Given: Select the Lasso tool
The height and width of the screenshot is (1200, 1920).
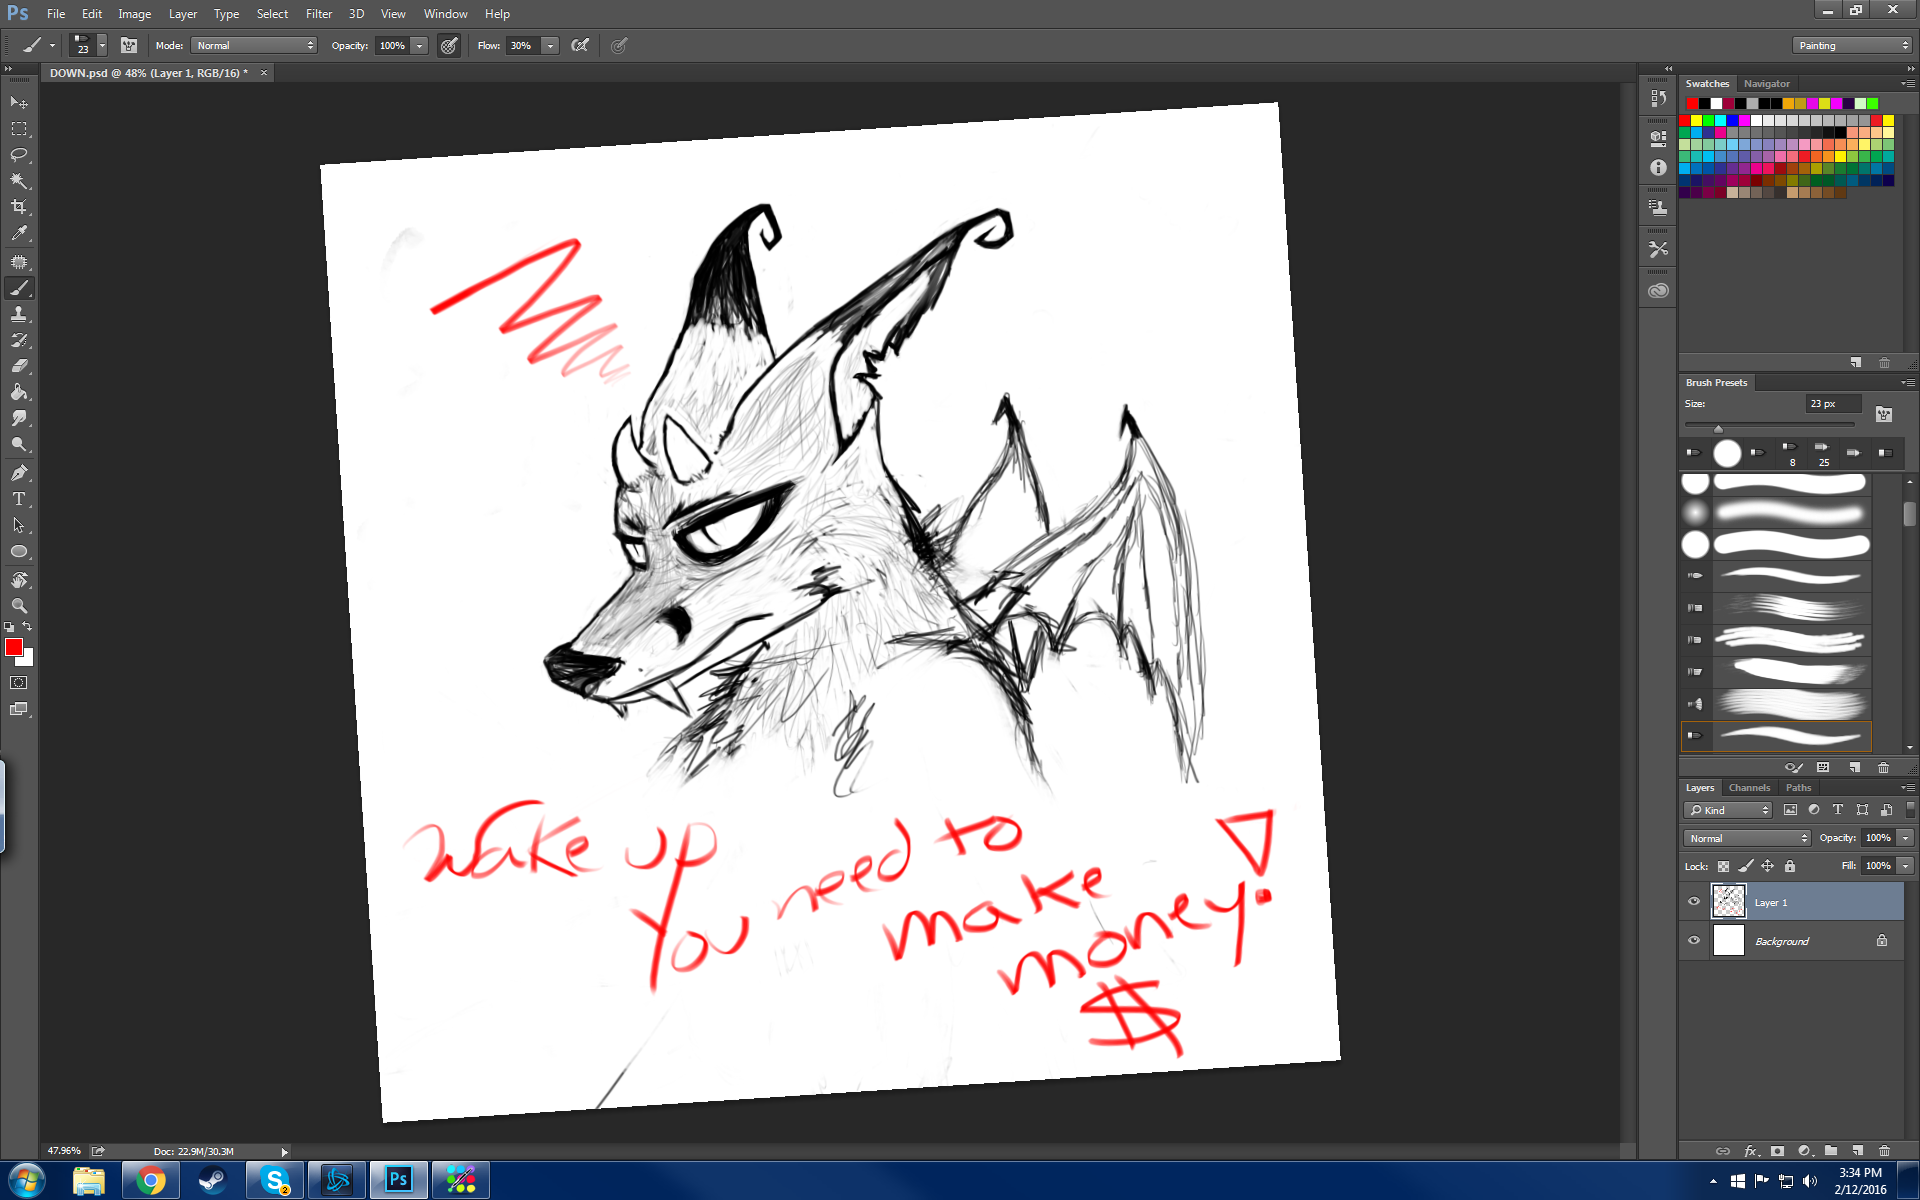Looking at the screenshot, I should tap(19, 155).
